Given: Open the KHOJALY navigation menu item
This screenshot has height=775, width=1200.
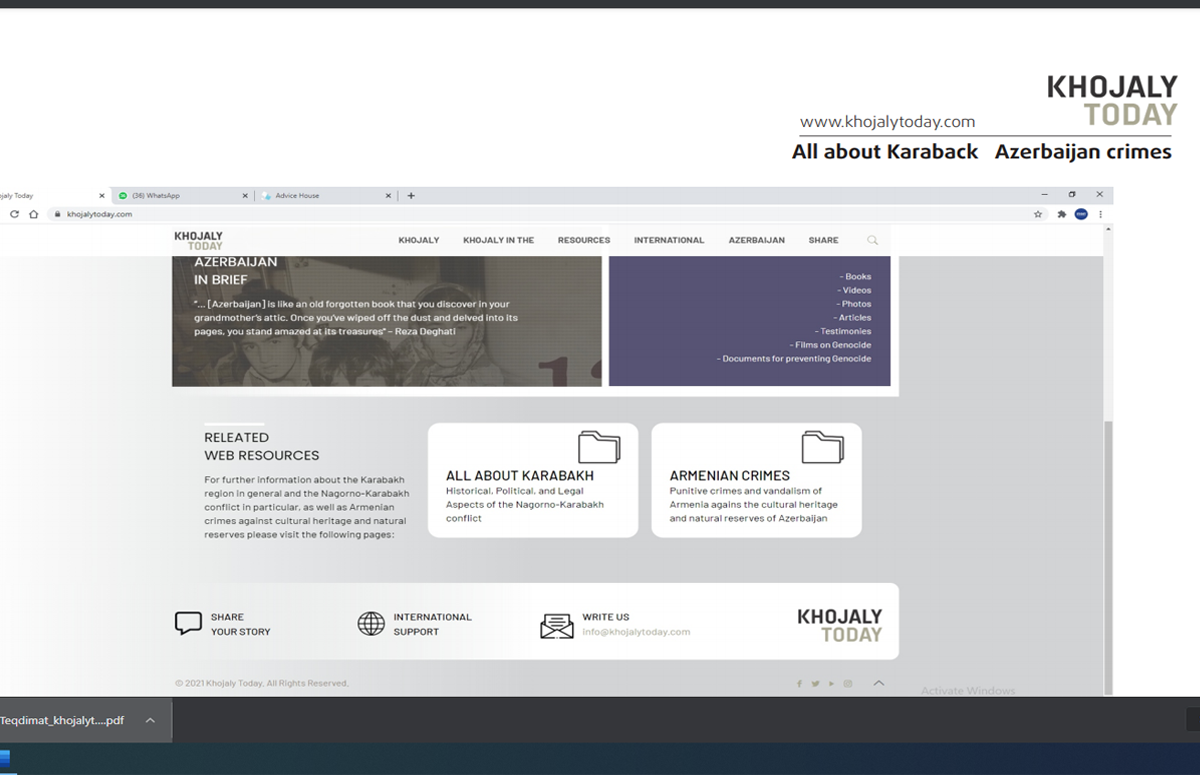Looking at the screenshot, I should (419, 240).
